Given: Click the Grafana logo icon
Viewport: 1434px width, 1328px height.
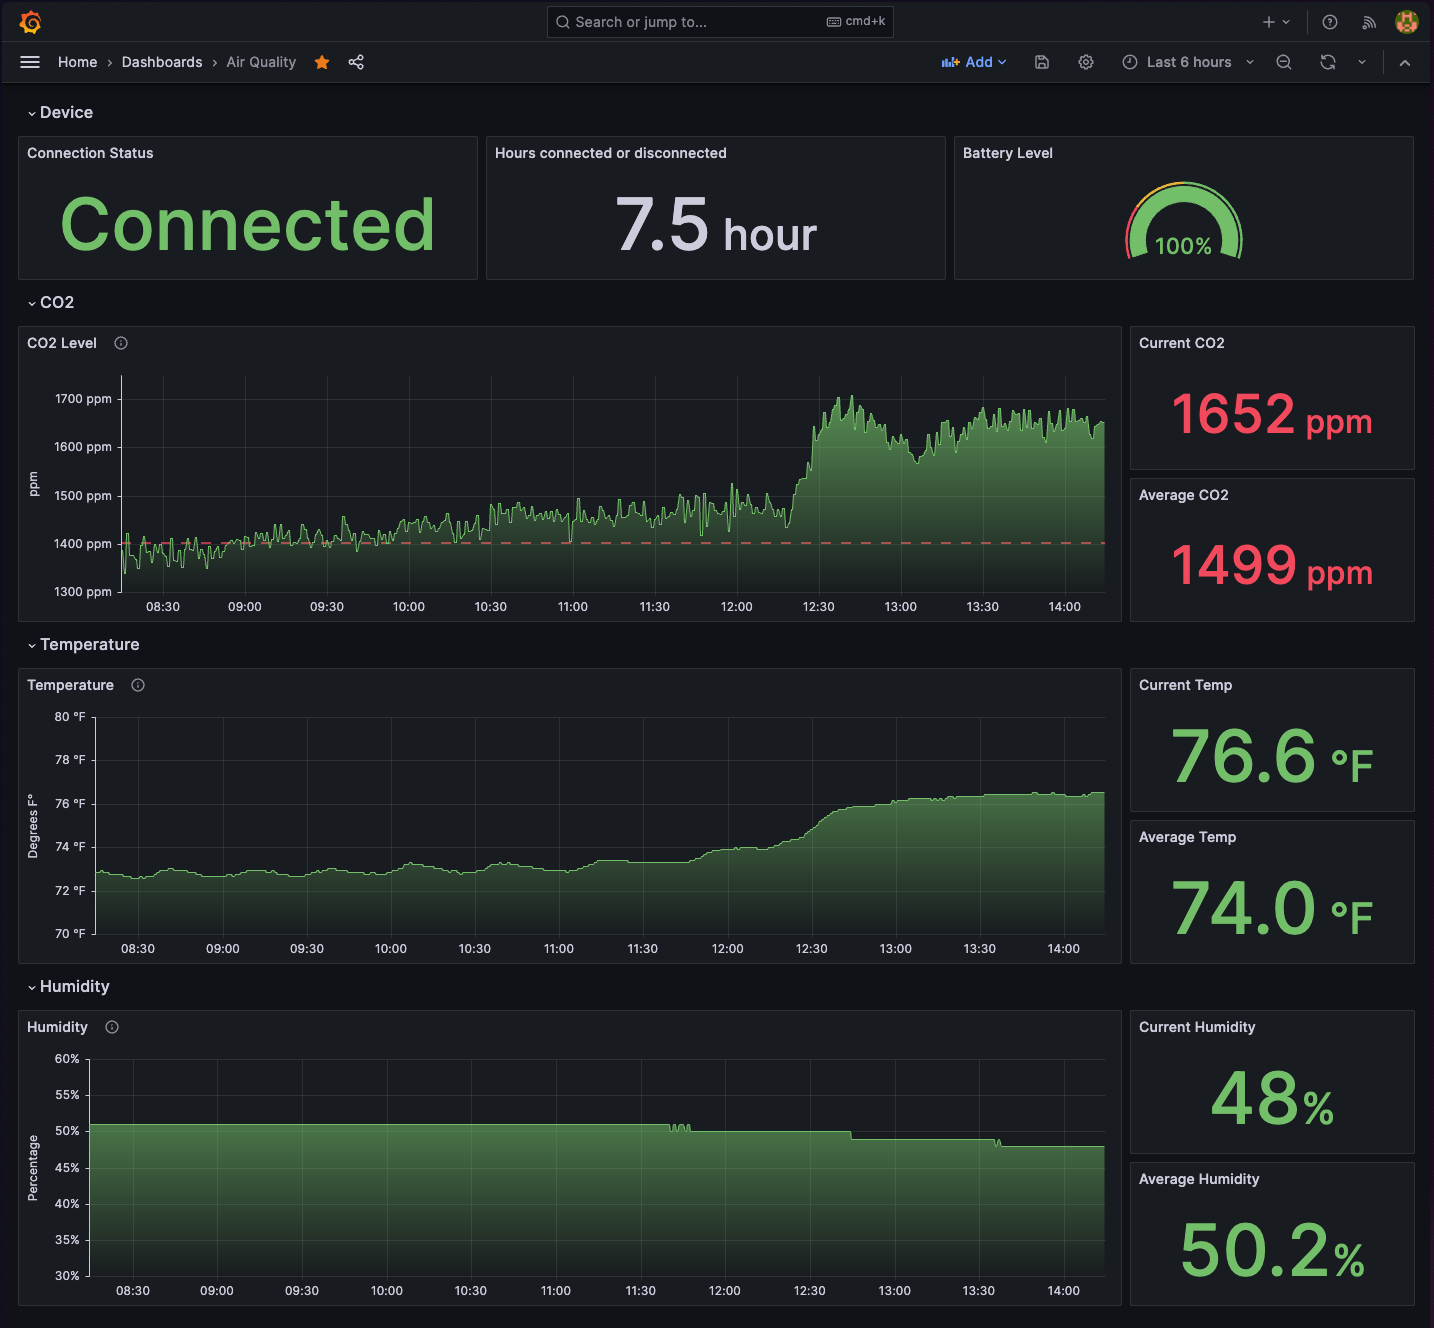Looking at the screenshot, I should 30,22.
